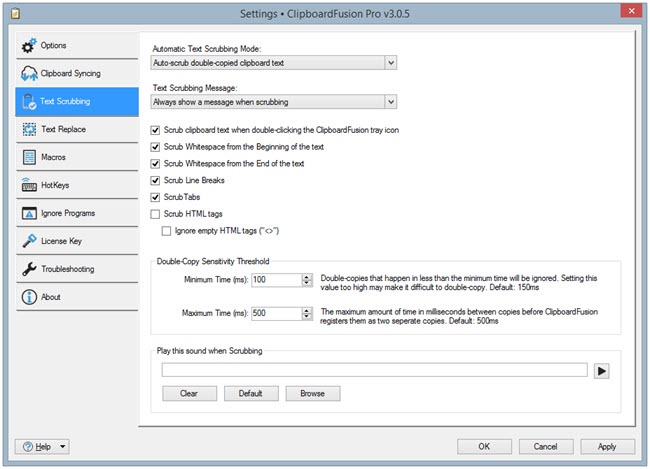Image resolution: width=650 pixels, height=469 pixels.
Task: Increase the Minimum Time value
Action: [307, 277]
